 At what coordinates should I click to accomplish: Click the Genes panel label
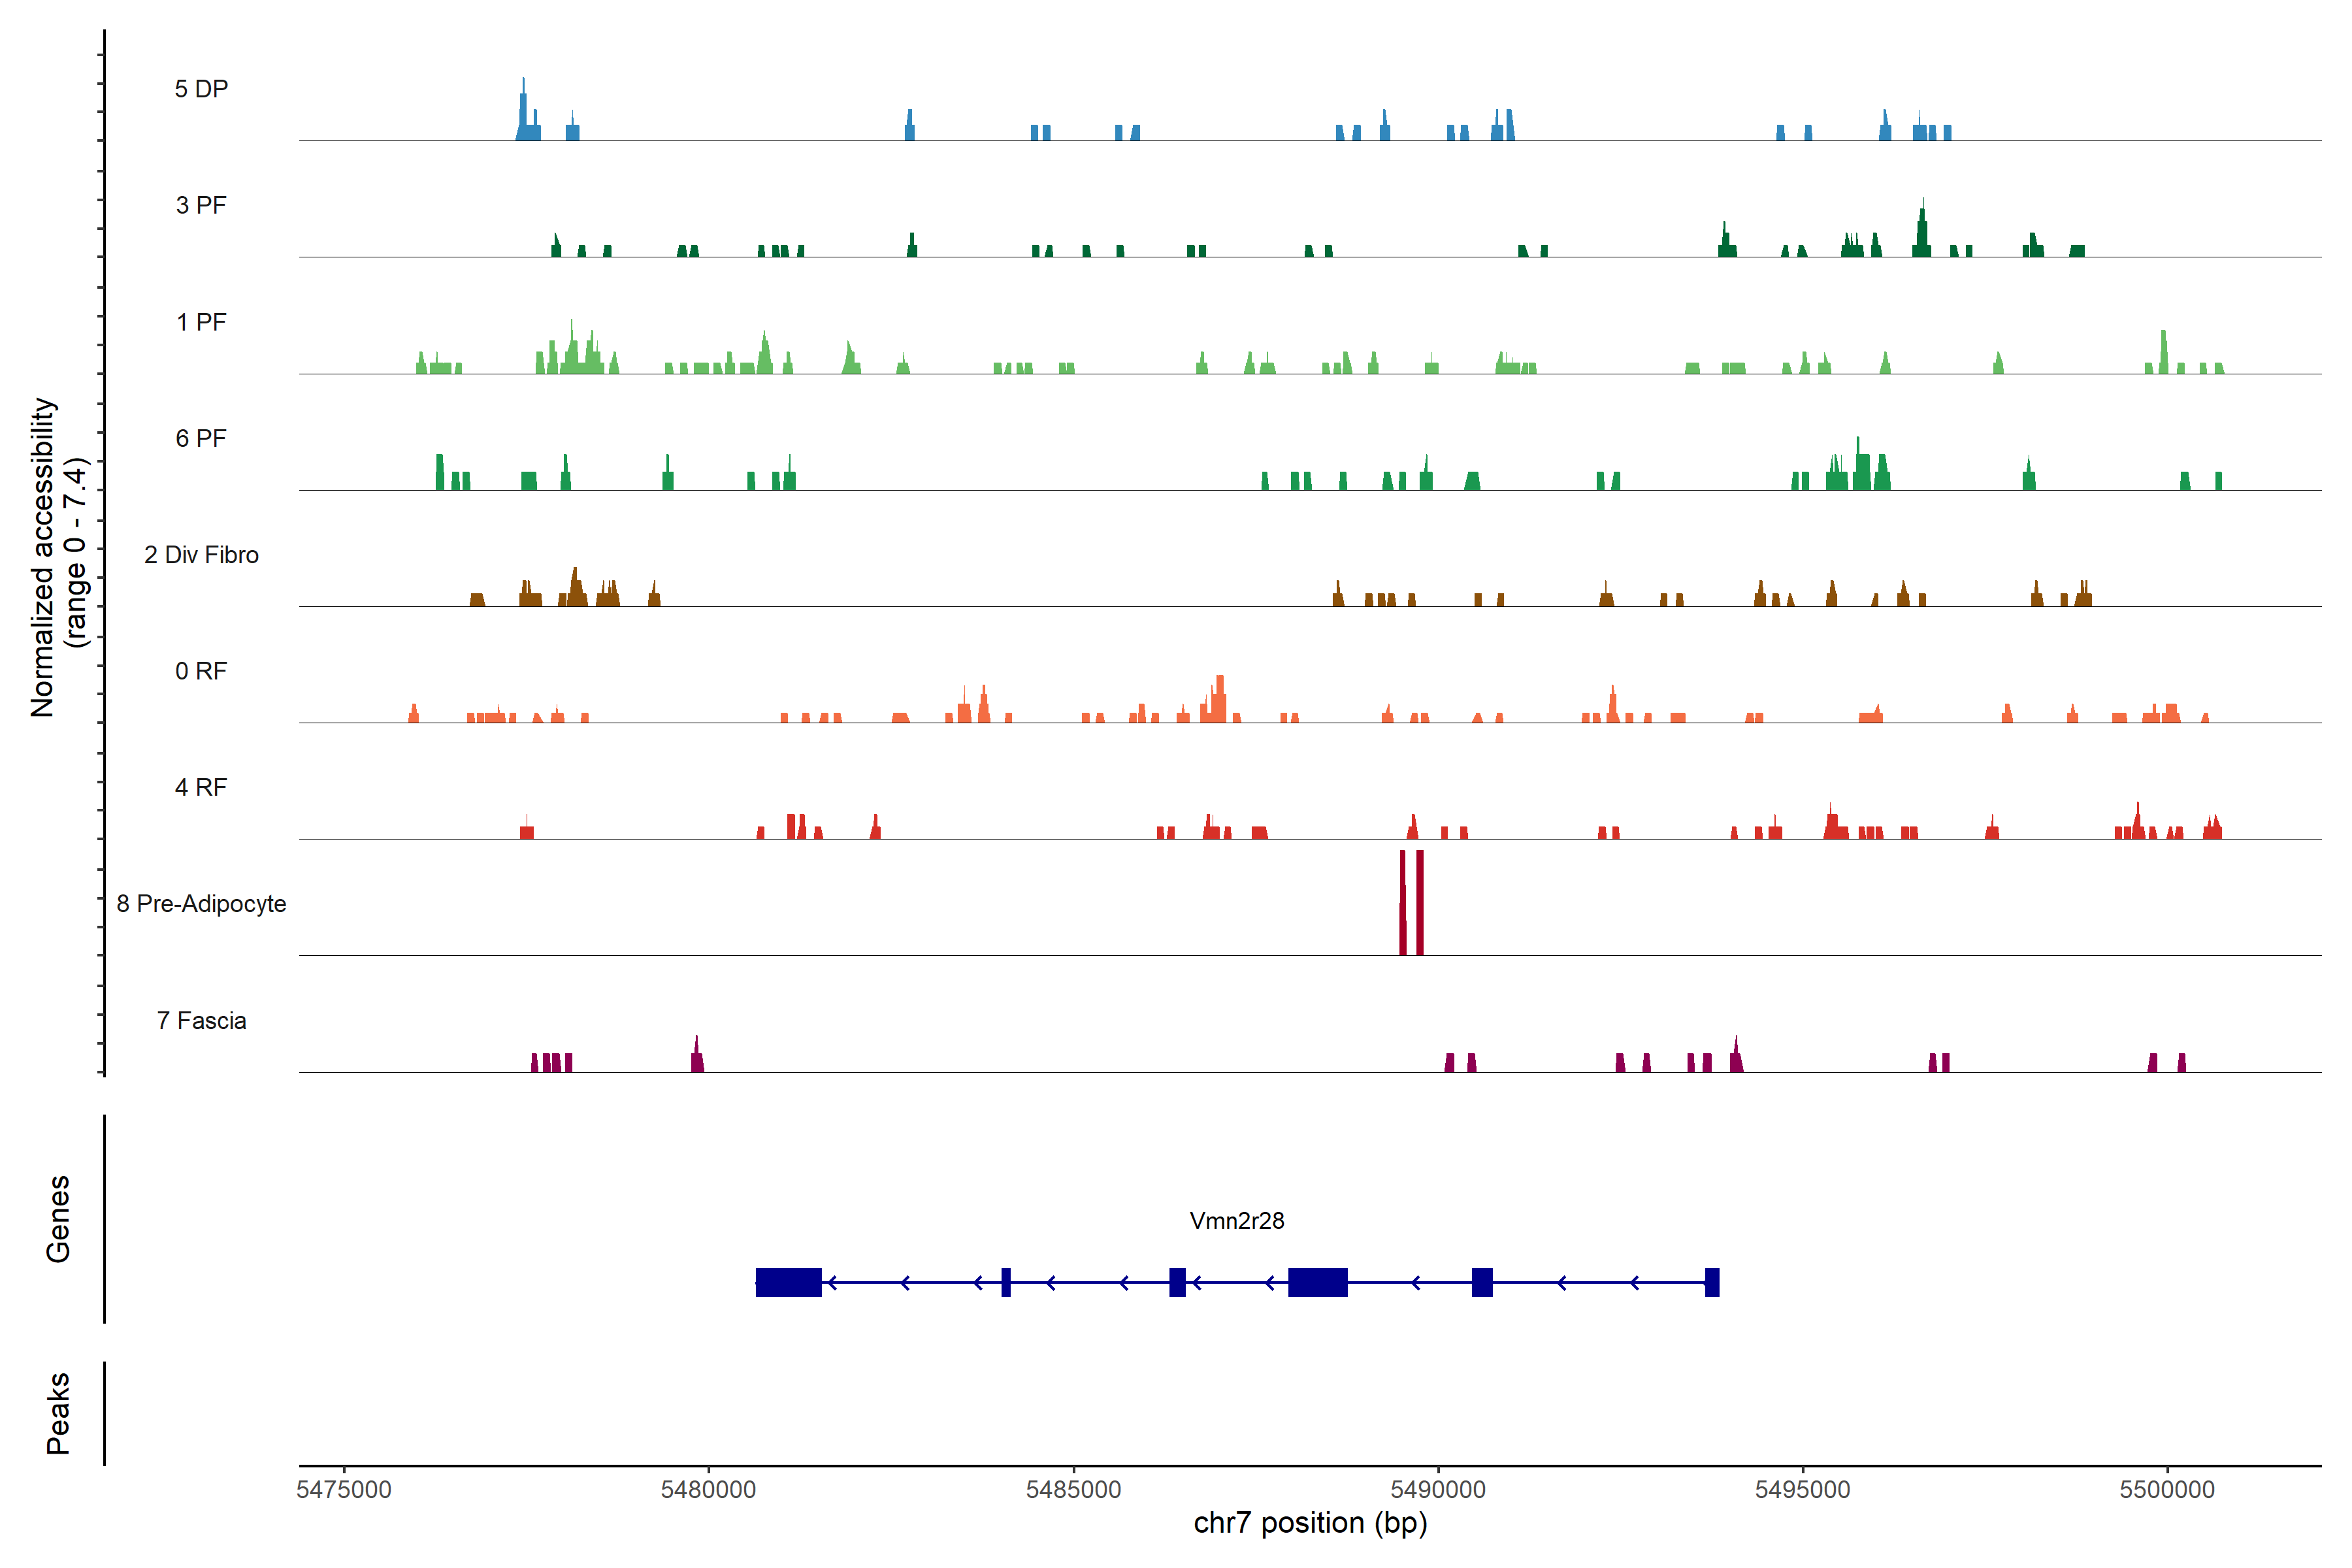[x=58, y=1219]
